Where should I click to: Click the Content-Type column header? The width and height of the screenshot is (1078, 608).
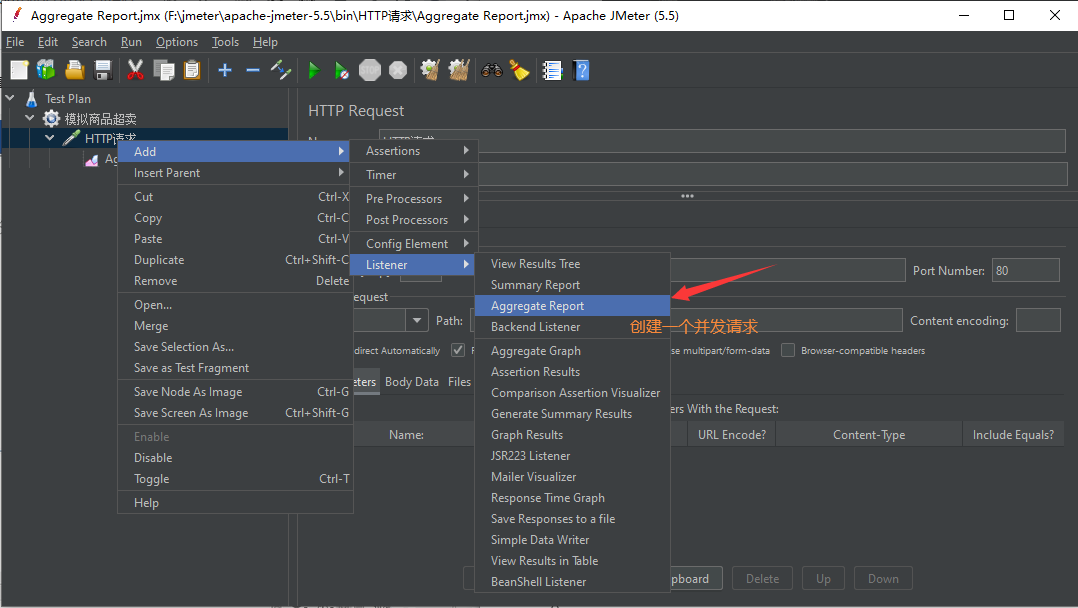pos(869,435)
